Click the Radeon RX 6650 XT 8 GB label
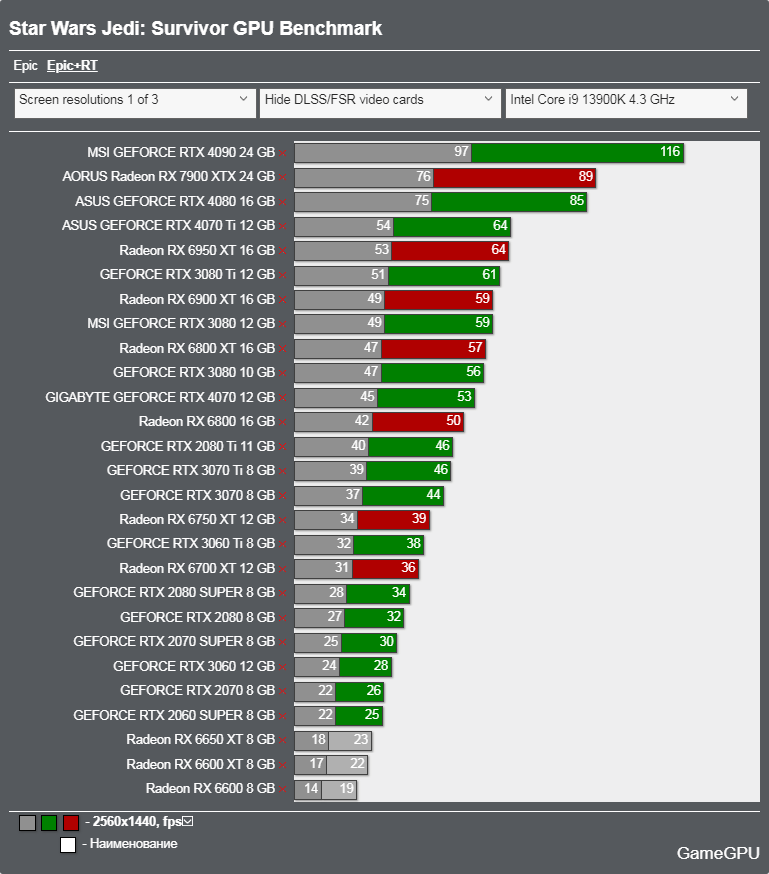The height and width of the screenshot is (874, 769). point(201,739)
